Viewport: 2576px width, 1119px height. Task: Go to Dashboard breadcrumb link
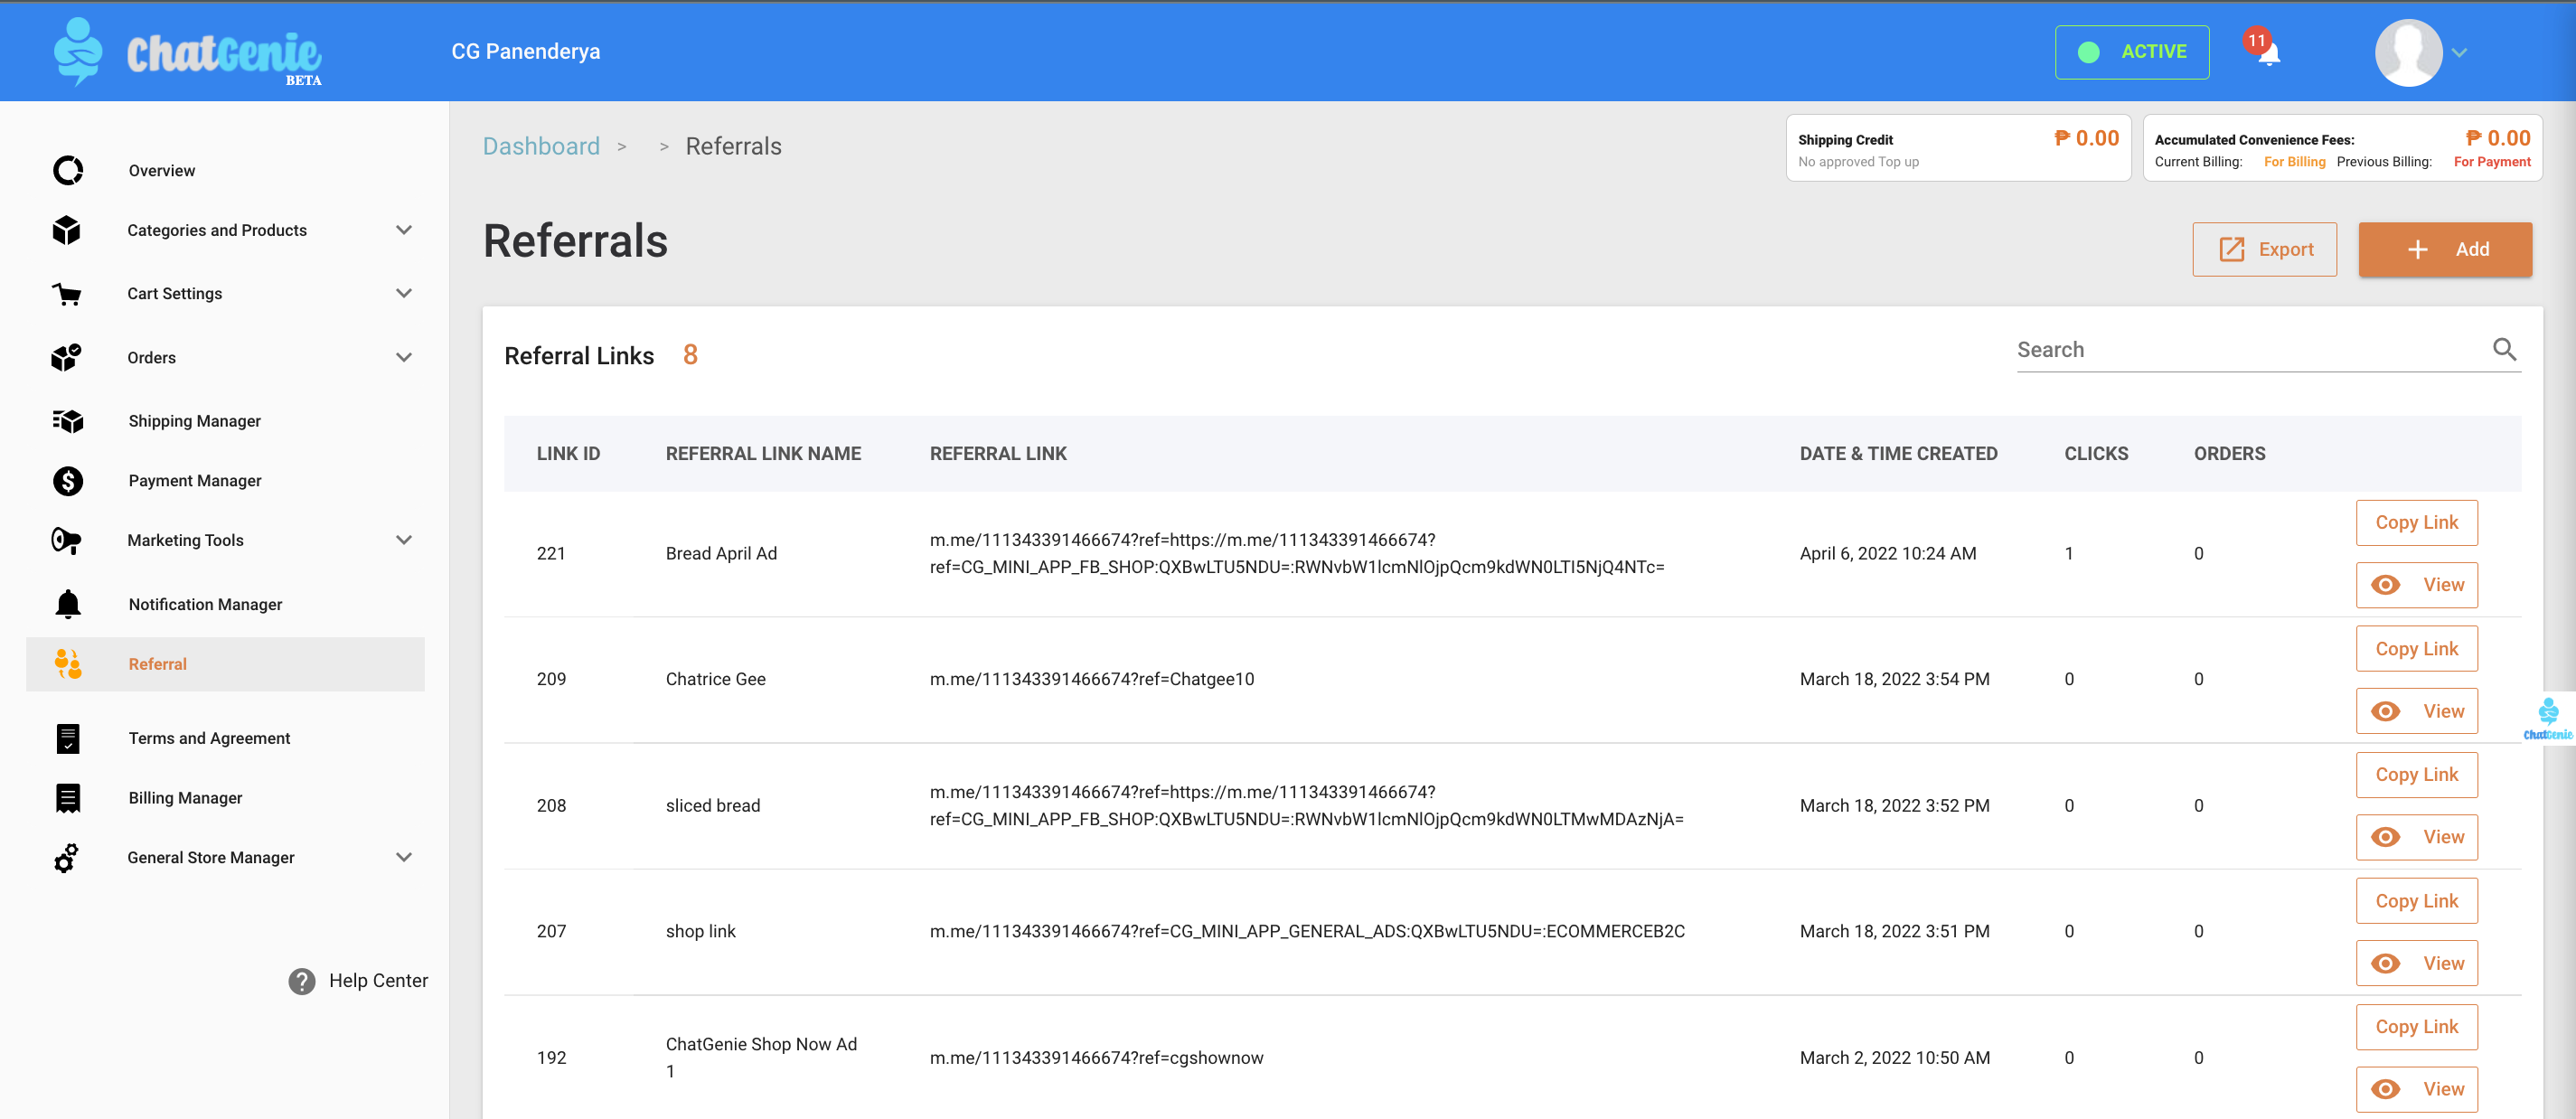point(541,146)
